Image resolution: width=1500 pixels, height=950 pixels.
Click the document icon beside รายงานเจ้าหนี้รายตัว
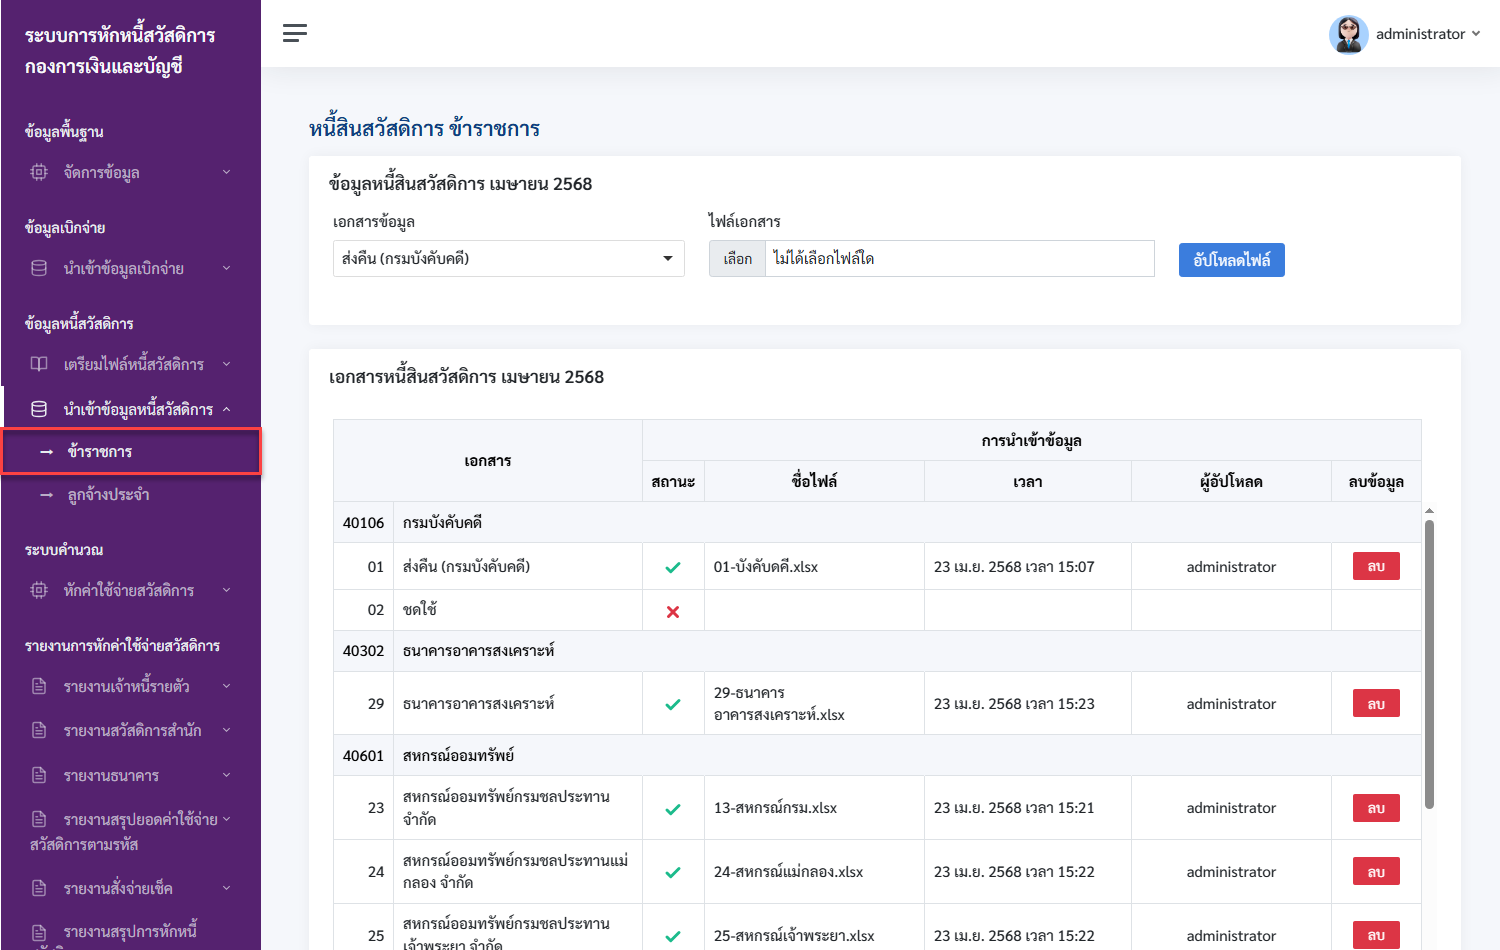point(39,686)
